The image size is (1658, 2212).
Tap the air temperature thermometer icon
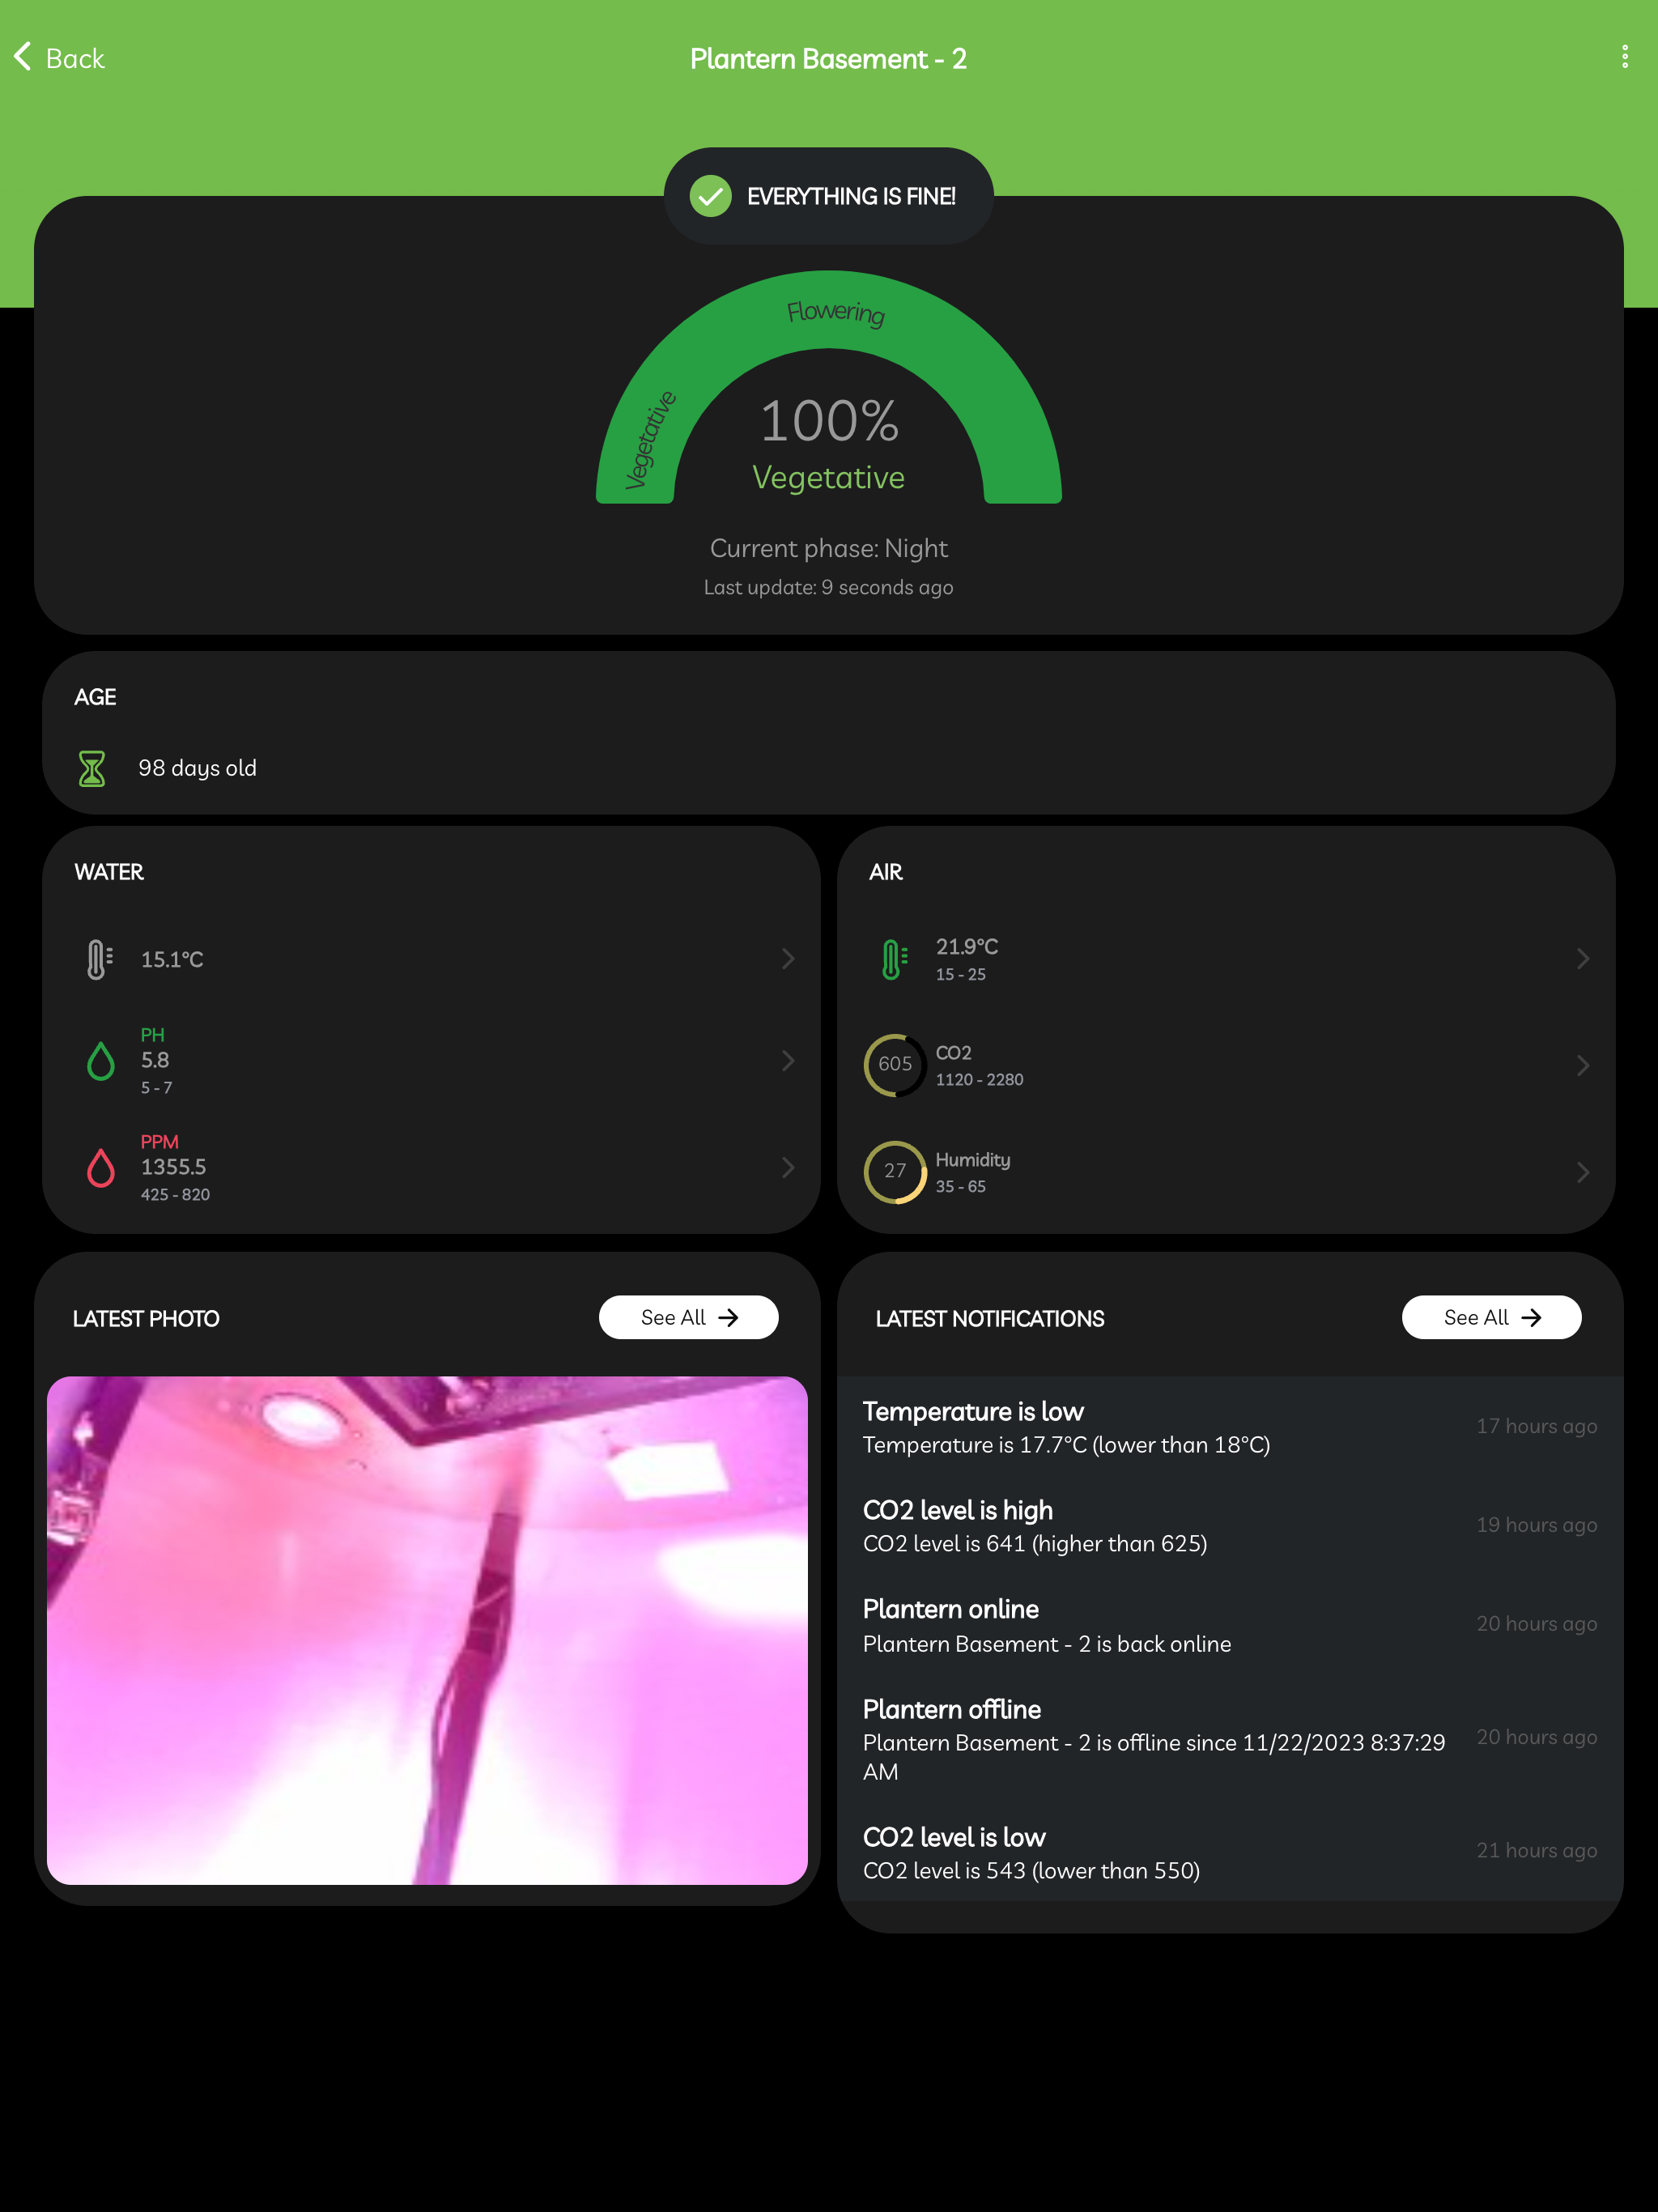pyautogui.click(x=894, y=959)
